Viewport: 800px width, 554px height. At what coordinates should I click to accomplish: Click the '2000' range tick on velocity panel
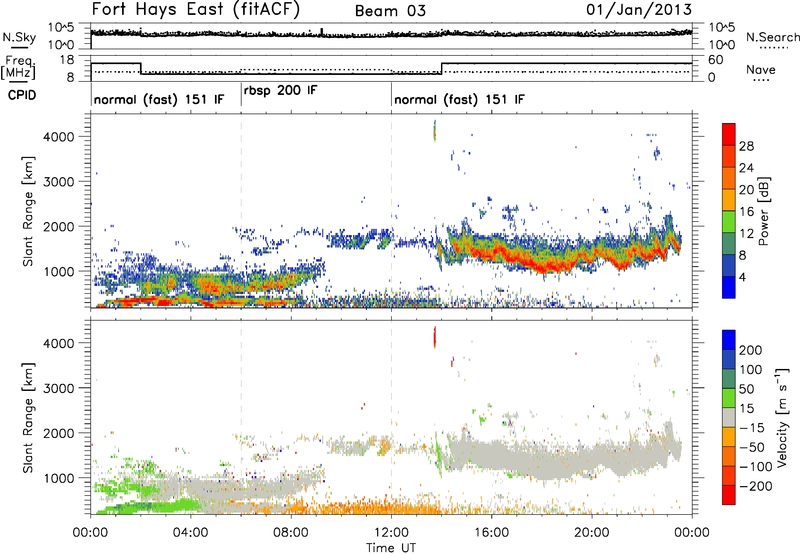pyautogui.click(x=59, y=433)
